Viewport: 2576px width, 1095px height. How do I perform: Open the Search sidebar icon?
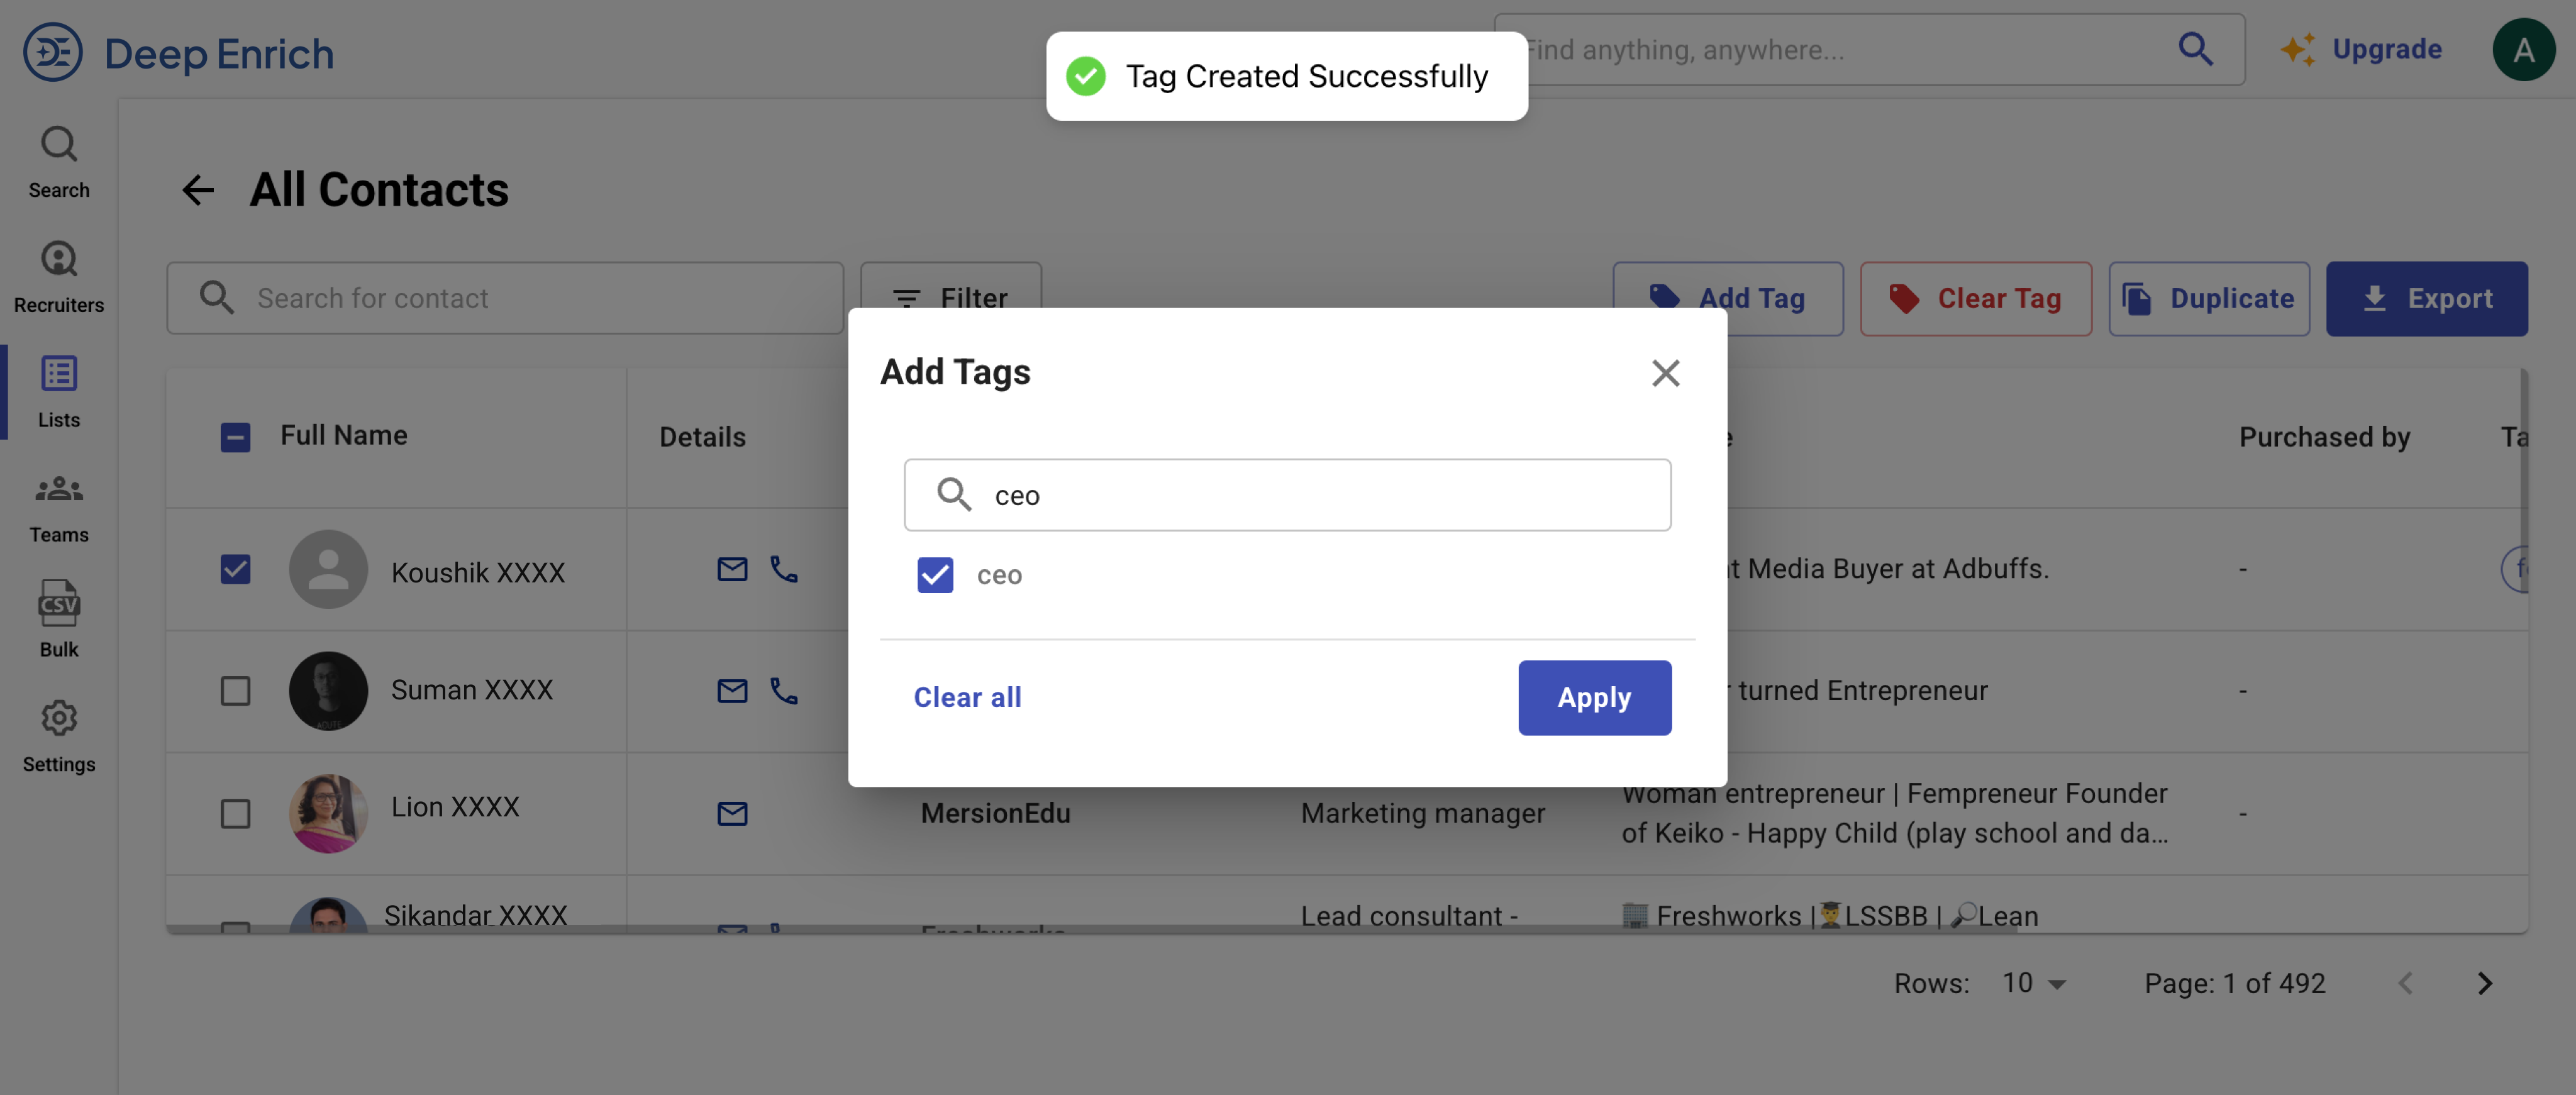(58, 161)
